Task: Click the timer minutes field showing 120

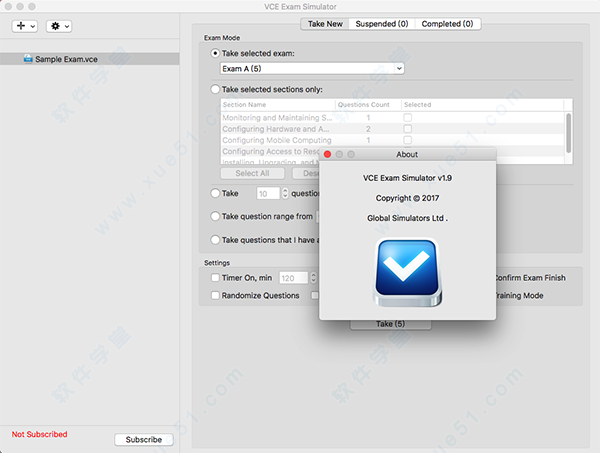Action: pos(293,278)
